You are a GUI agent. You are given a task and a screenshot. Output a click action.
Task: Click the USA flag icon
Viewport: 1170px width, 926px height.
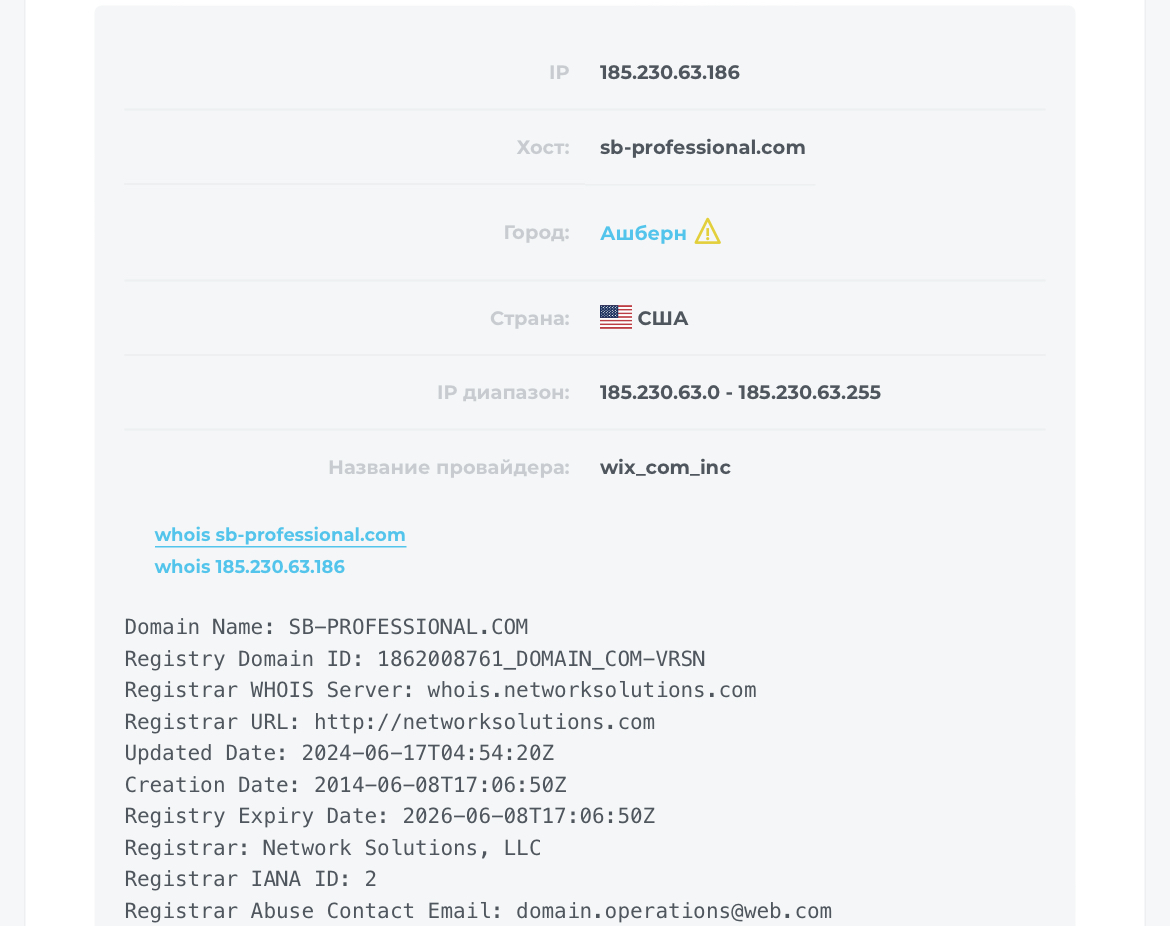616,317
